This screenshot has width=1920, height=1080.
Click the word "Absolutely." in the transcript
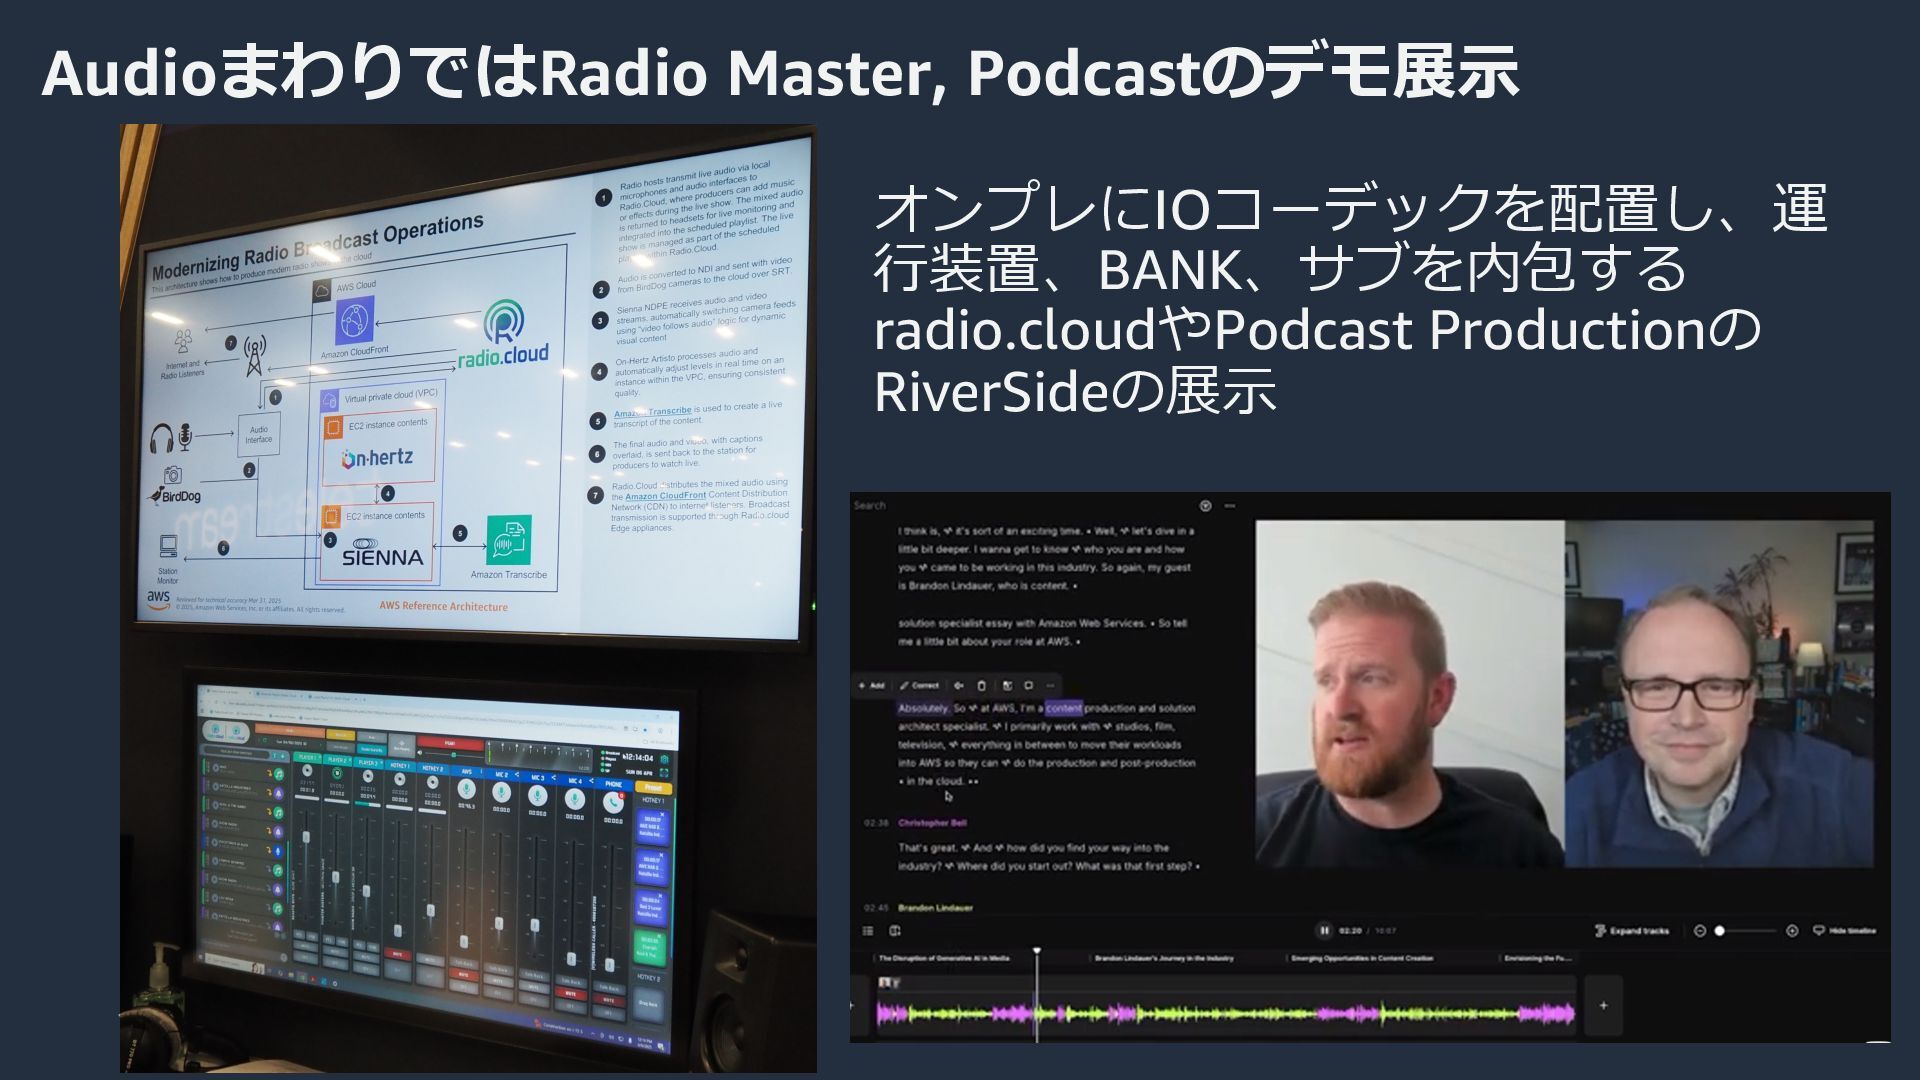point(923,708)
